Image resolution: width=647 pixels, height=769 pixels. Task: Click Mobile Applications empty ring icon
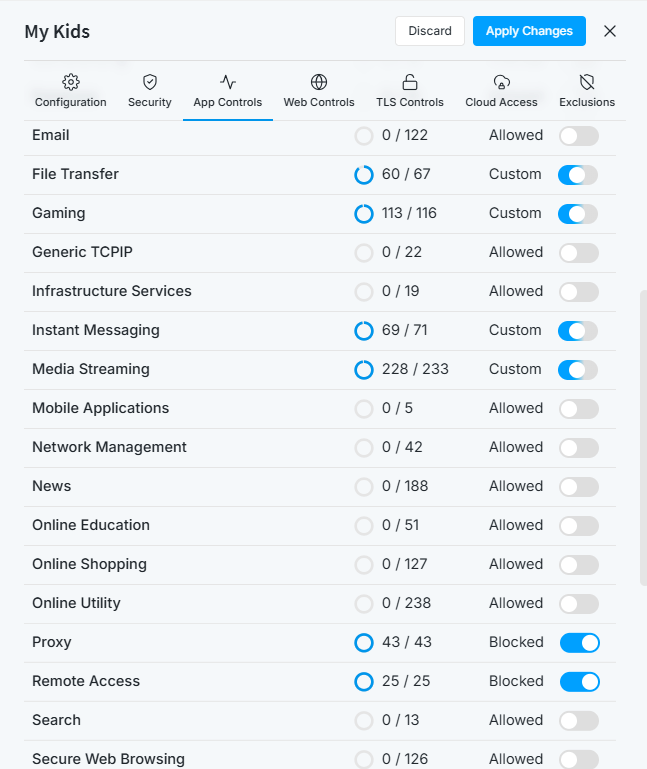coord(364,409)
